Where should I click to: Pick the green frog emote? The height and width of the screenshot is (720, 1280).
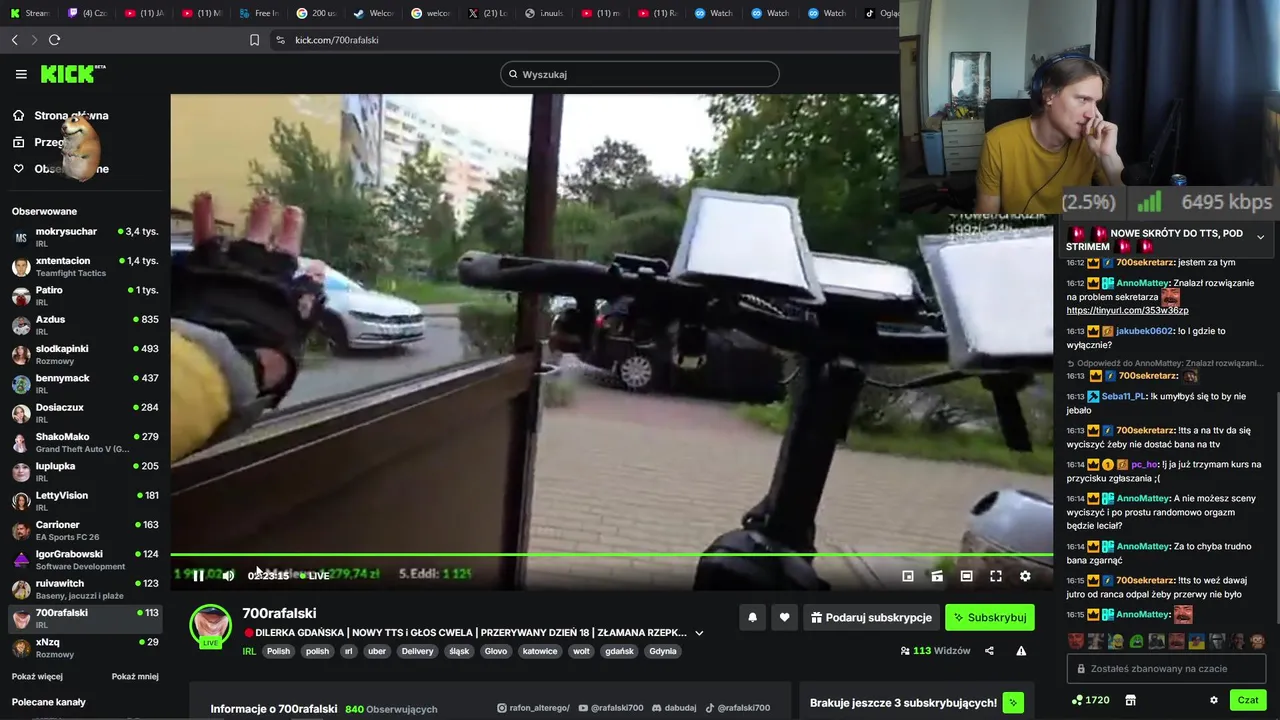pos(1136,642)
